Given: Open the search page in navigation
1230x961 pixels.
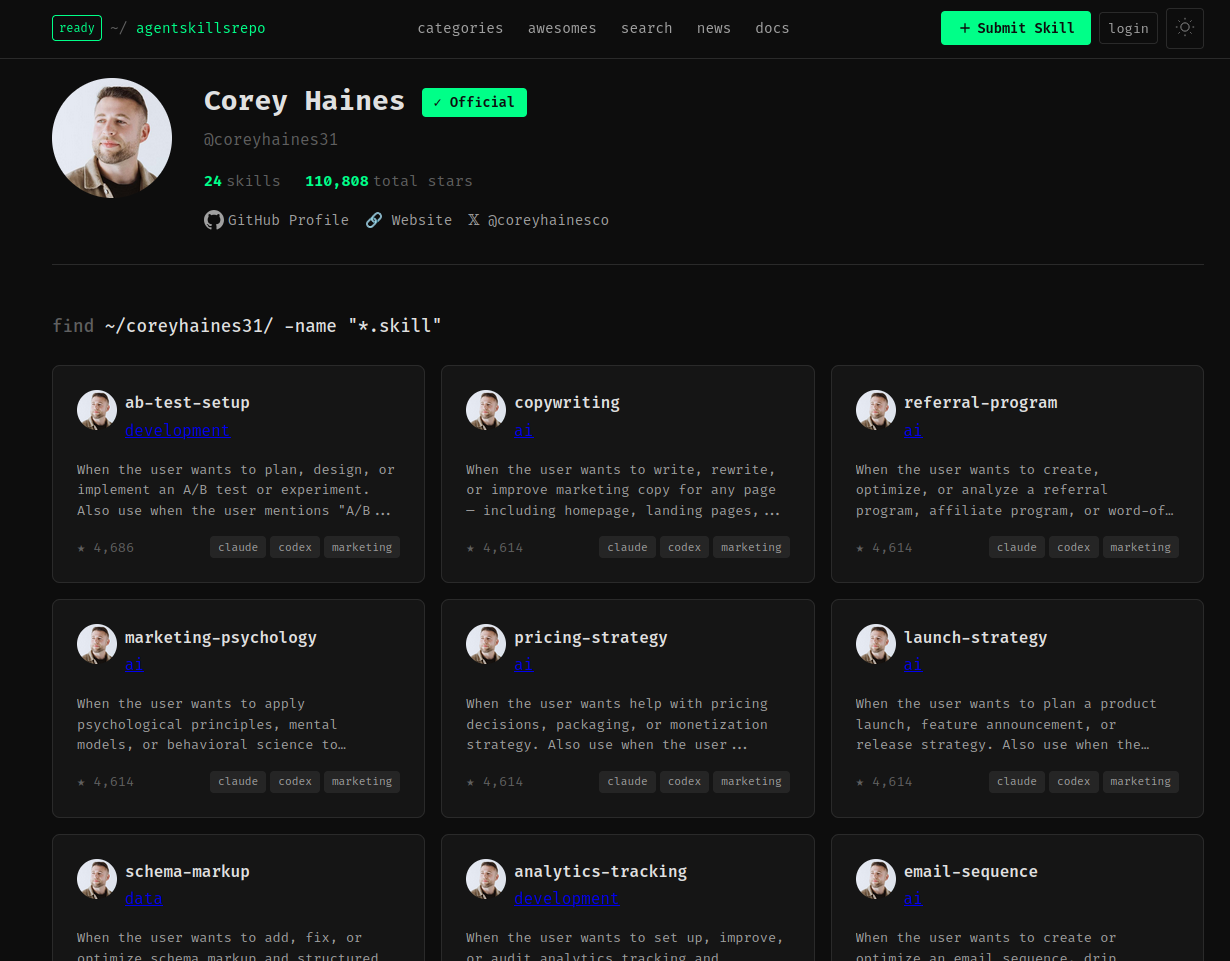Looking at the screenshot, I should (646, 28).
